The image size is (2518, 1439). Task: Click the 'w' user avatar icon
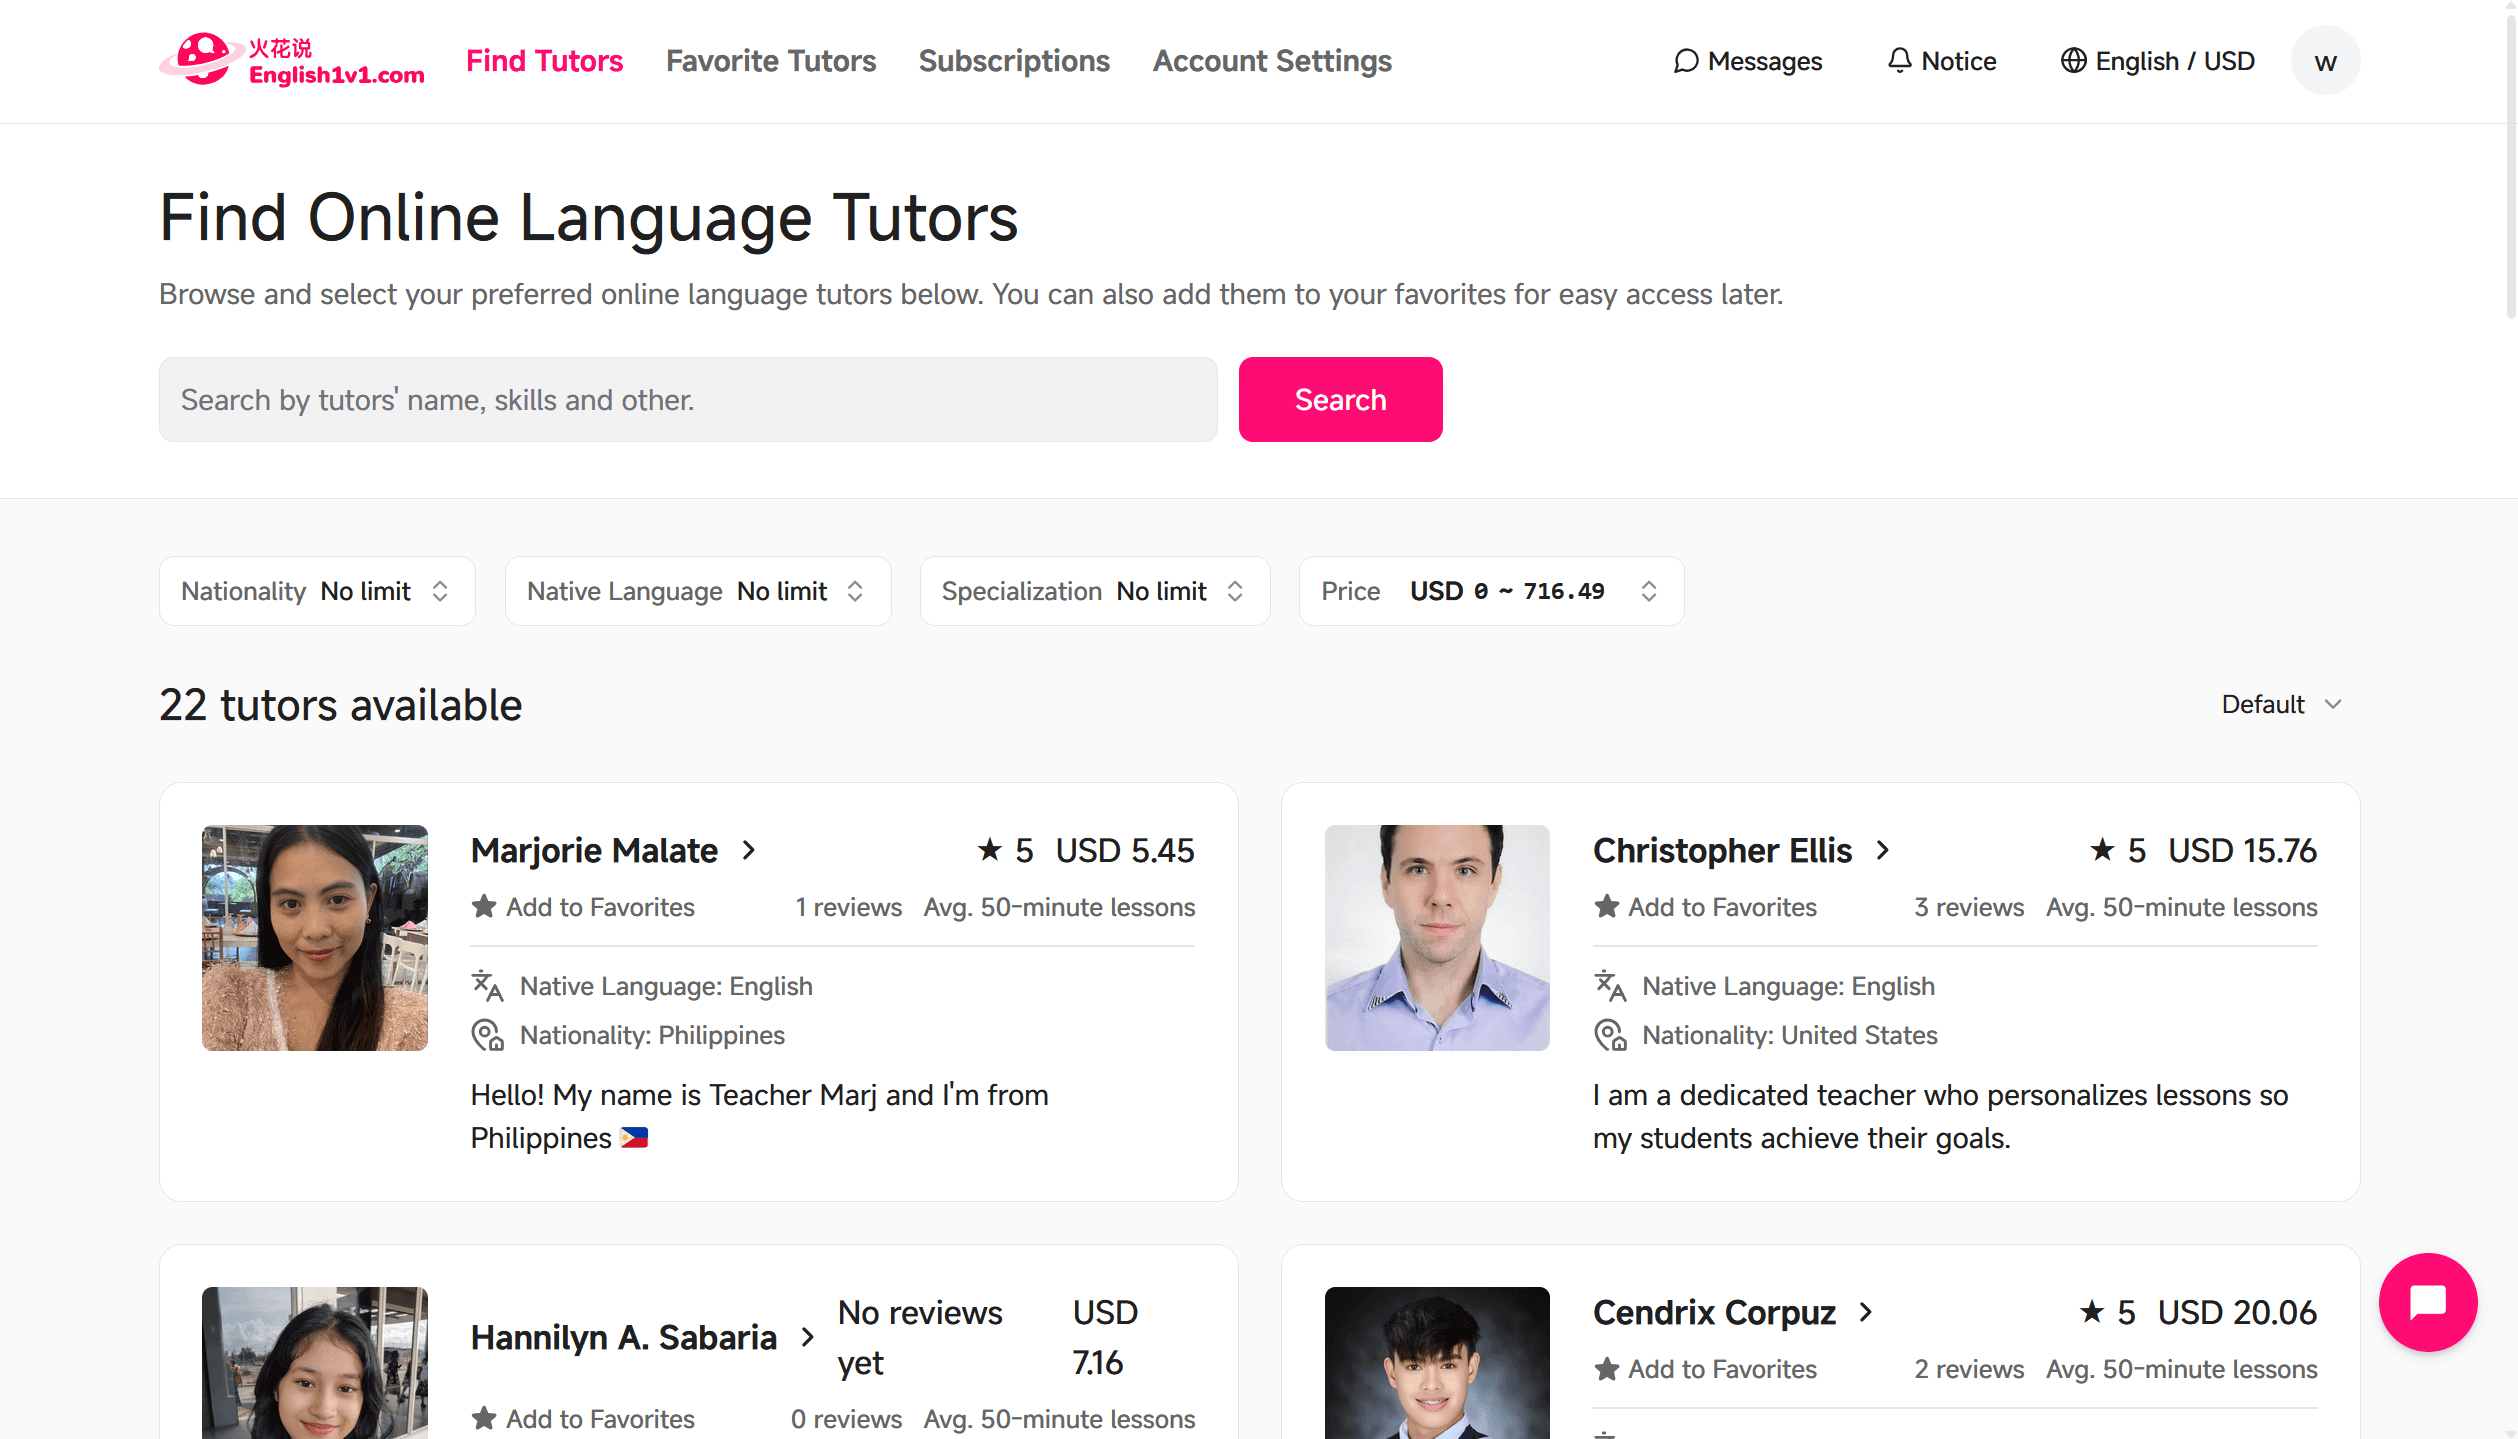2325,61
